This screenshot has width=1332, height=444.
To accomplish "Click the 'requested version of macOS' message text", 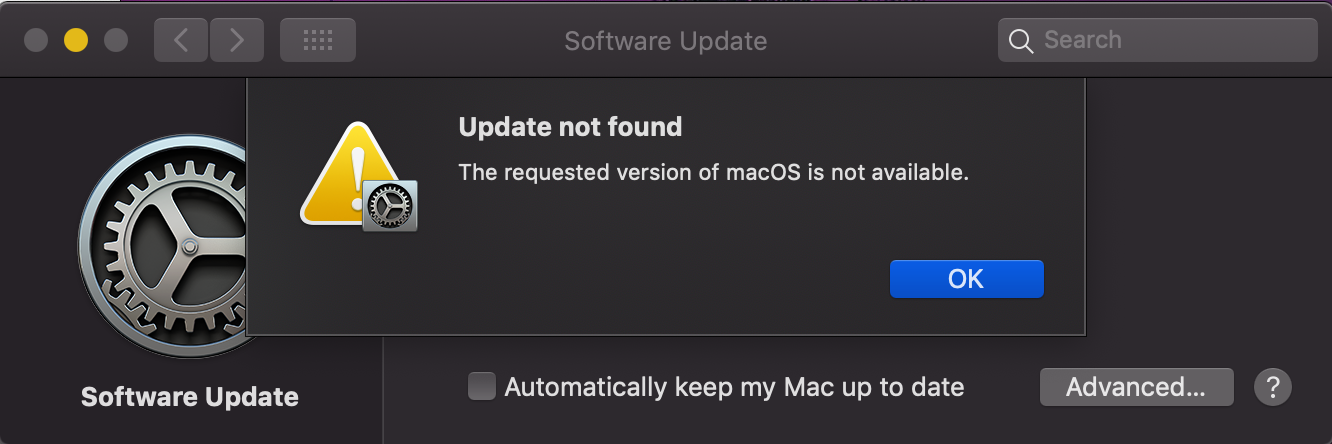I will [713, 172].
